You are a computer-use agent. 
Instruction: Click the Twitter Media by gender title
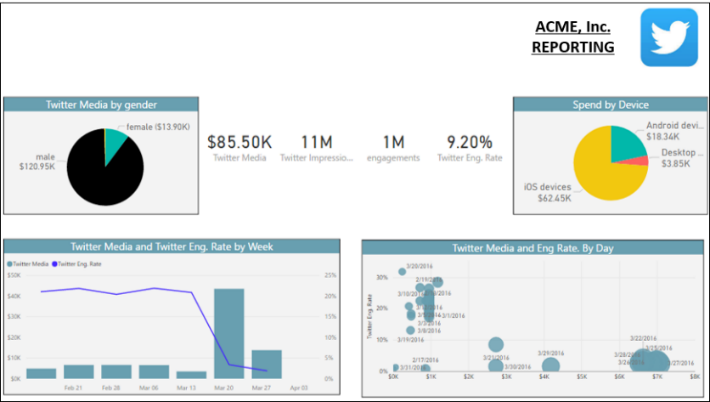(x=100, y=104)
